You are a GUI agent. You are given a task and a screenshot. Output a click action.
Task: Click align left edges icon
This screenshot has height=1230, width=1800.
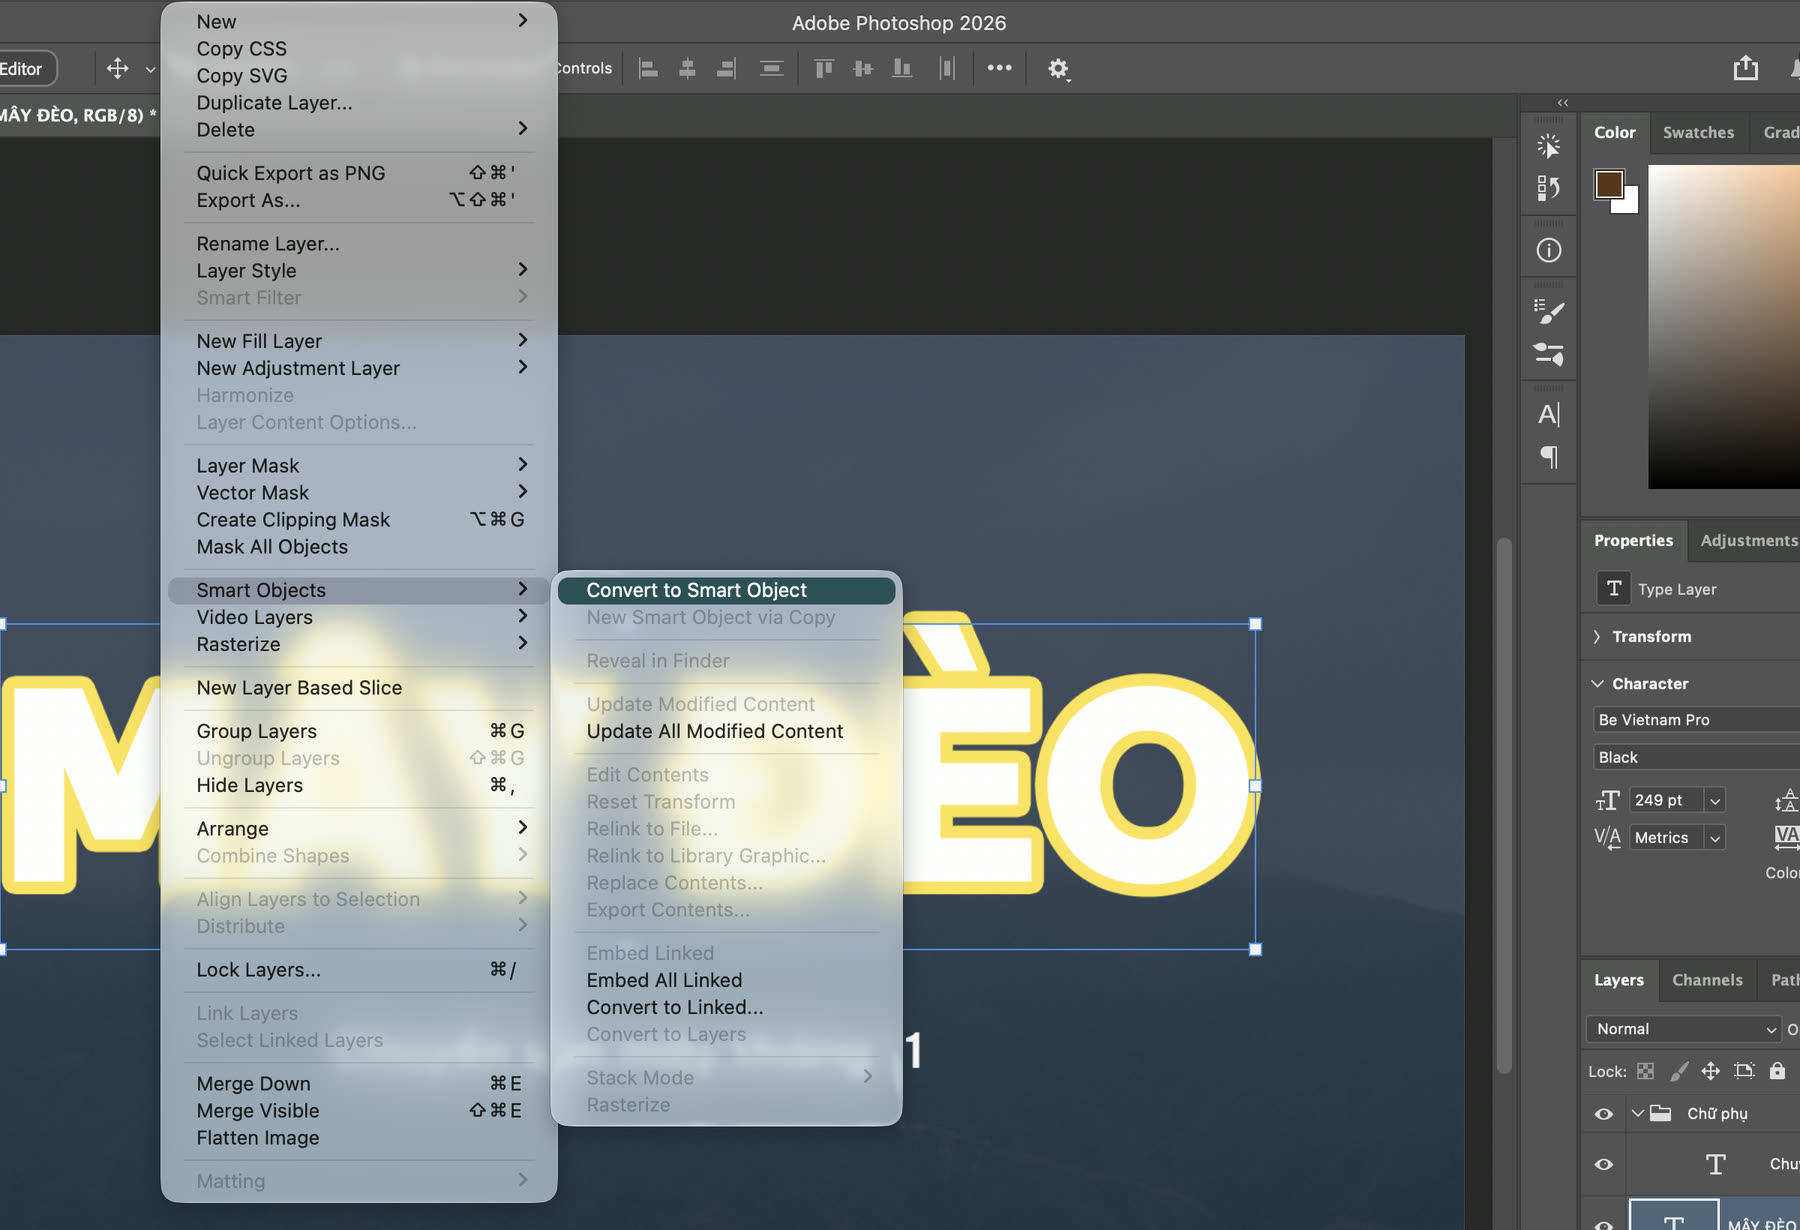pos(648,68)
